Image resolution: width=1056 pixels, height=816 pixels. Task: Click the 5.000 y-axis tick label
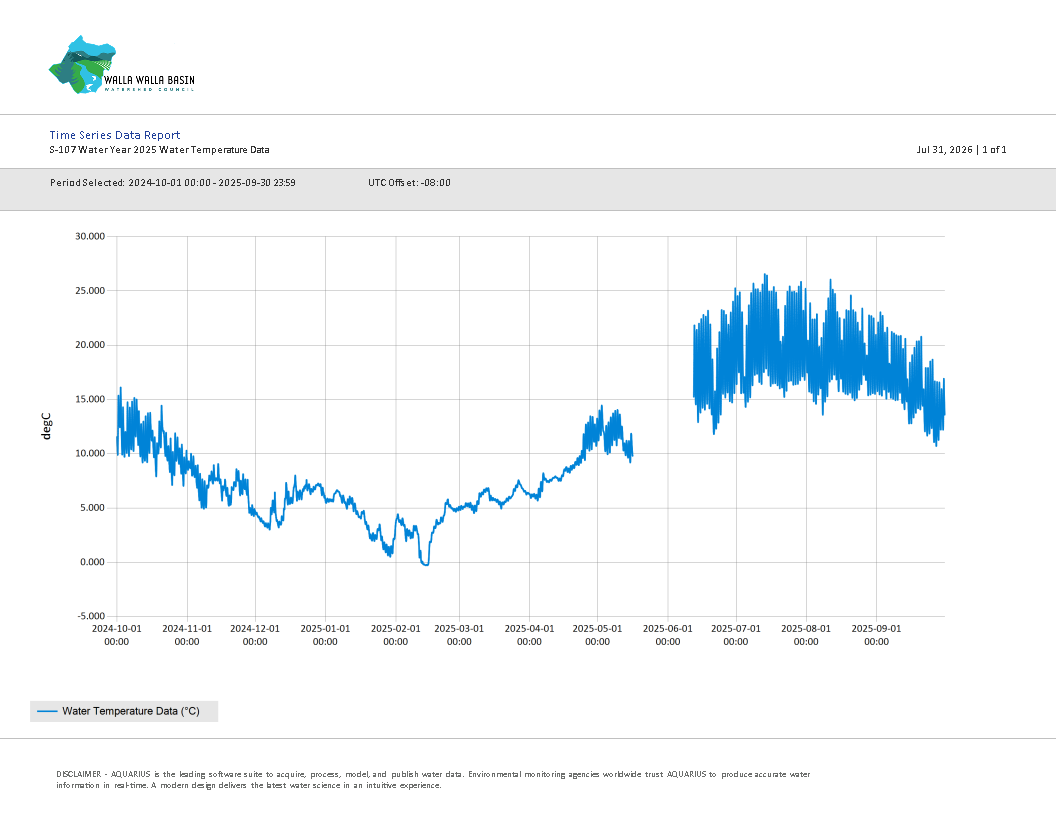(x=92, y=508)
